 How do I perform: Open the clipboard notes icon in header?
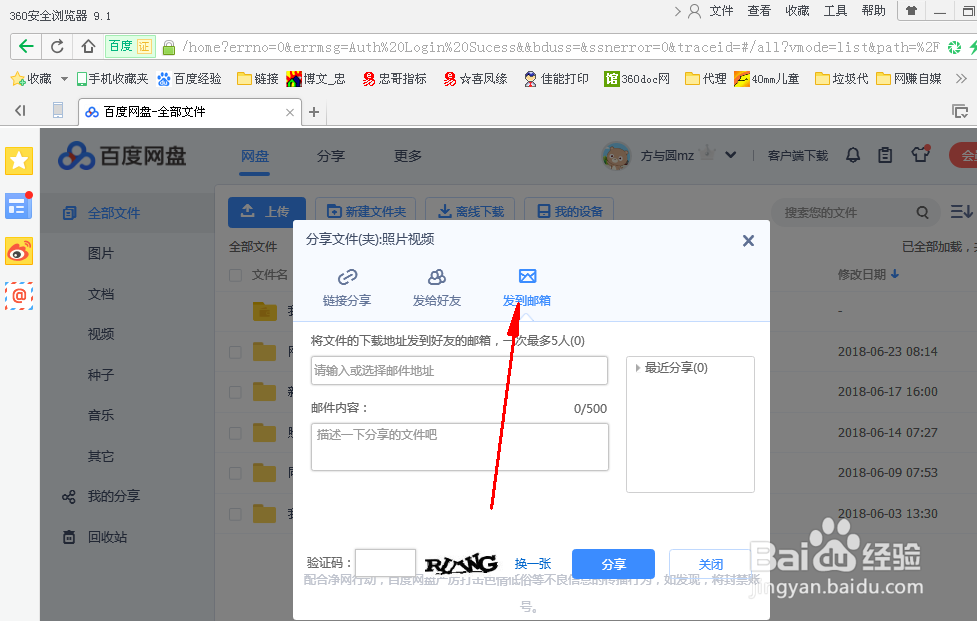[885, 155]
